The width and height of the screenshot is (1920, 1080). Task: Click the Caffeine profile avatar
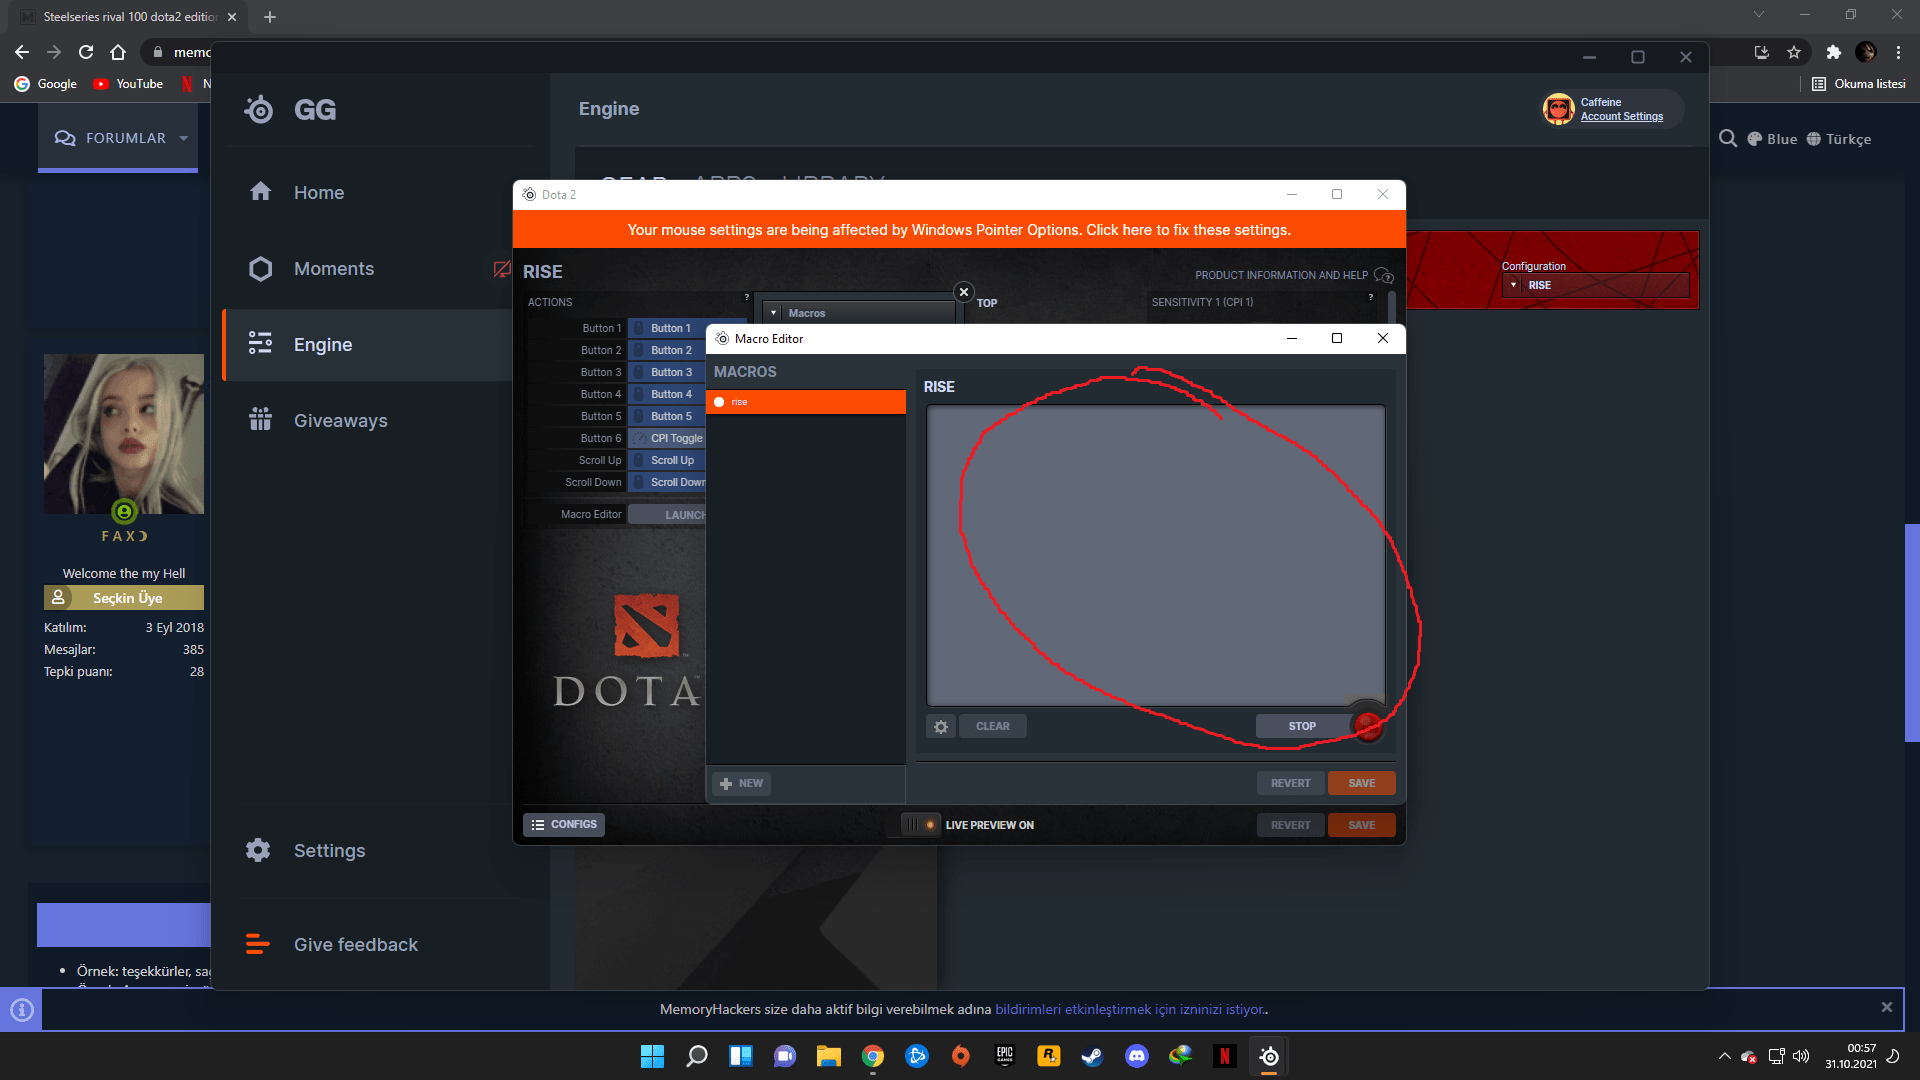[x=1558, y=109]
